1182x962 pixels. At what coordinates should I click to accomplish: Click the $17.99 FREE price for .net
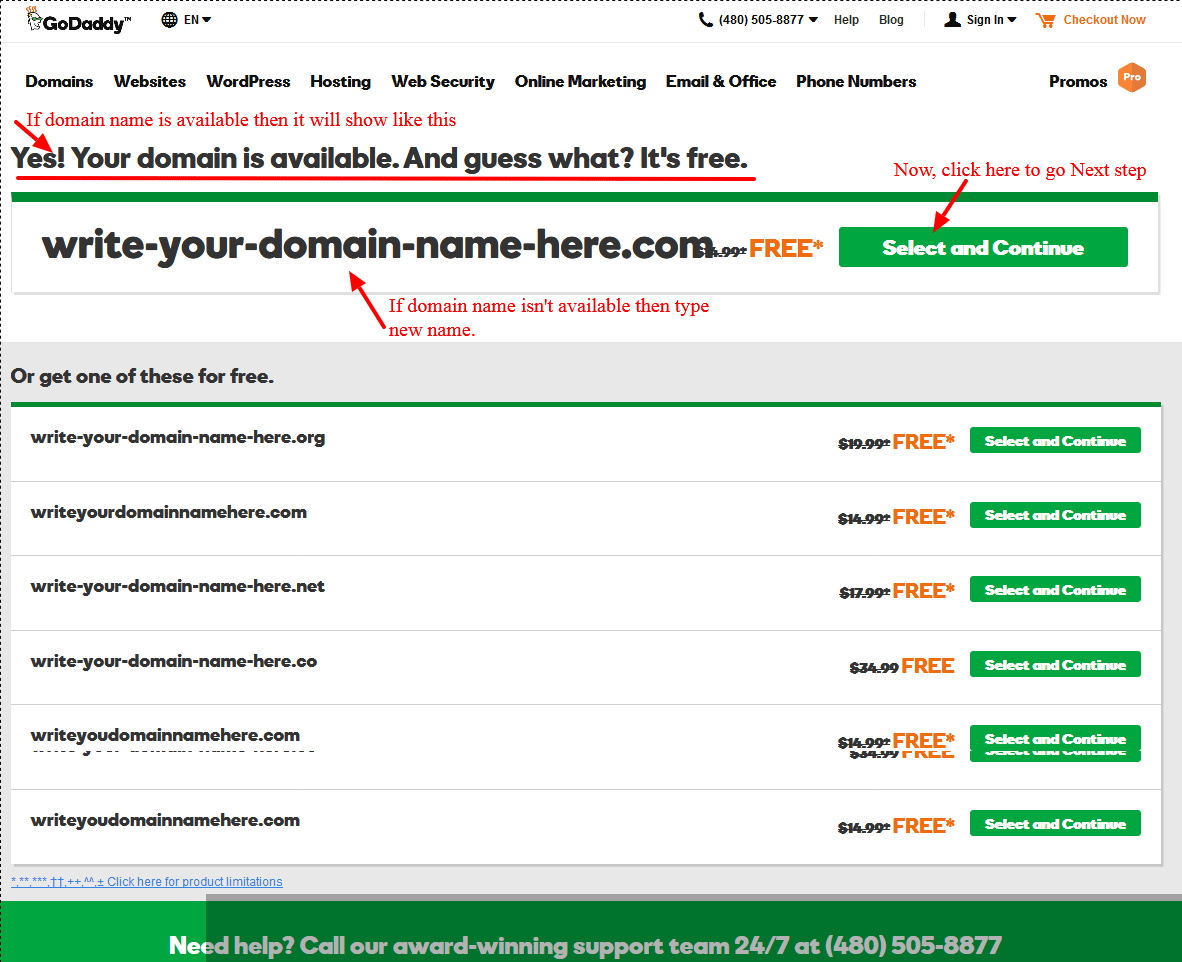pos(896,591)
